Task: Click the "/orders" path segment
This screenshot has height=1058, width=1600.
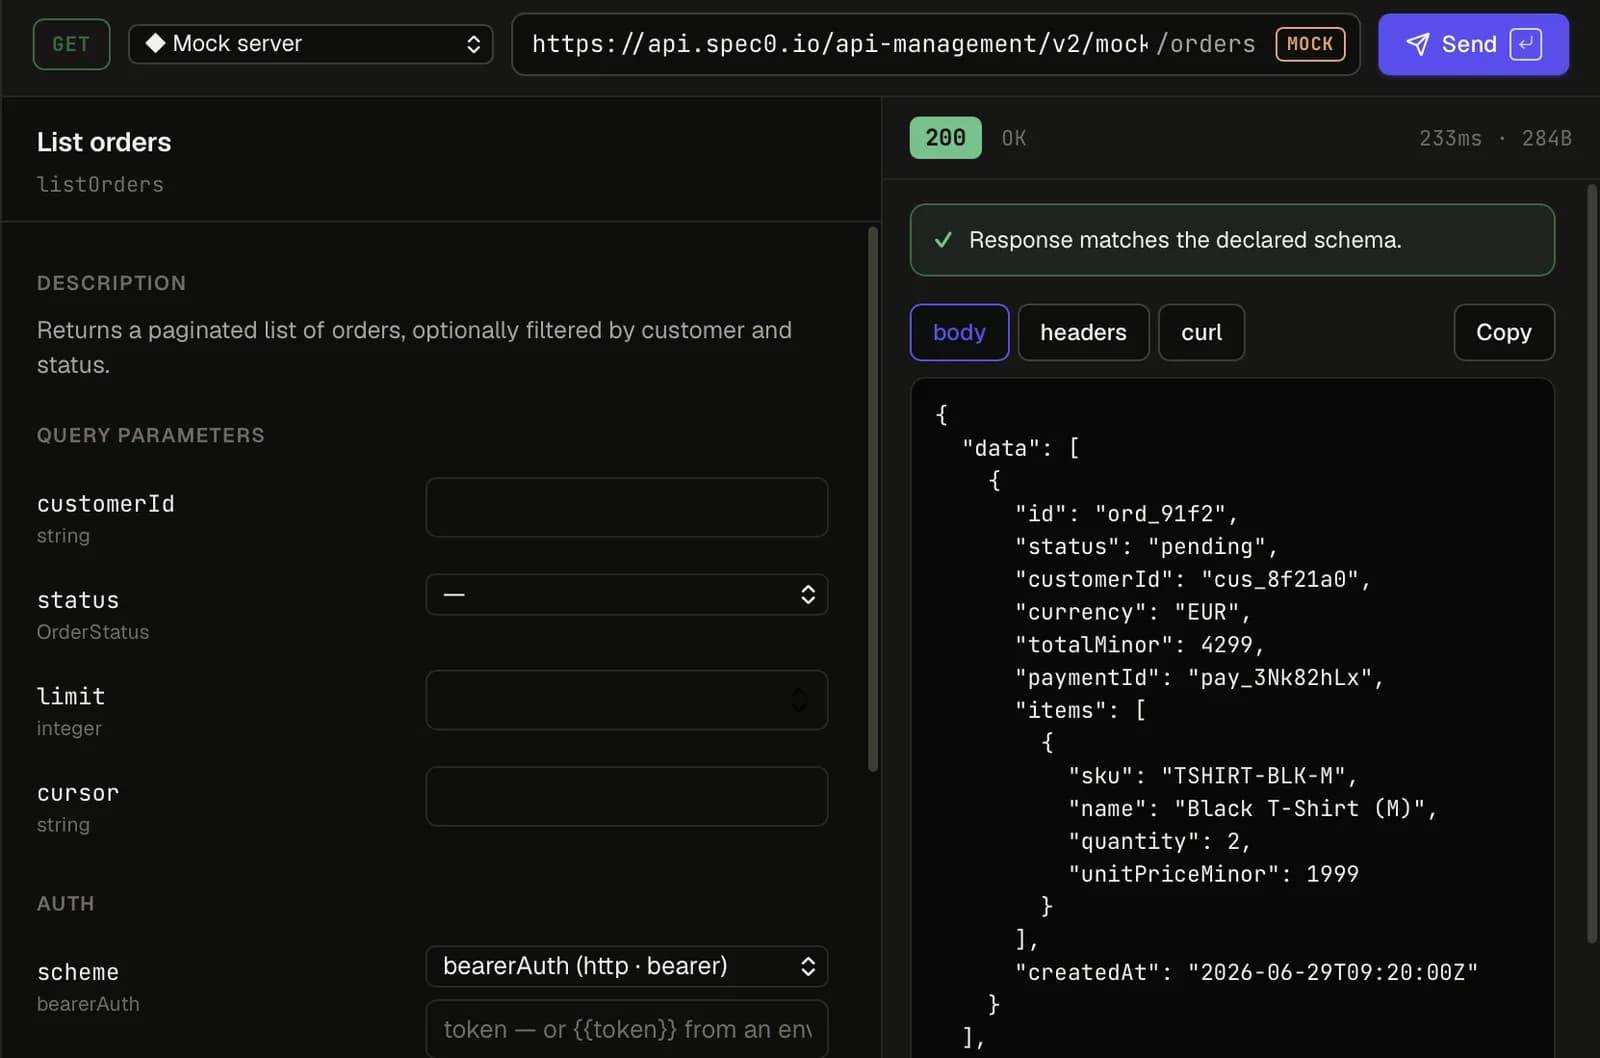Action: click(1205, 44)
